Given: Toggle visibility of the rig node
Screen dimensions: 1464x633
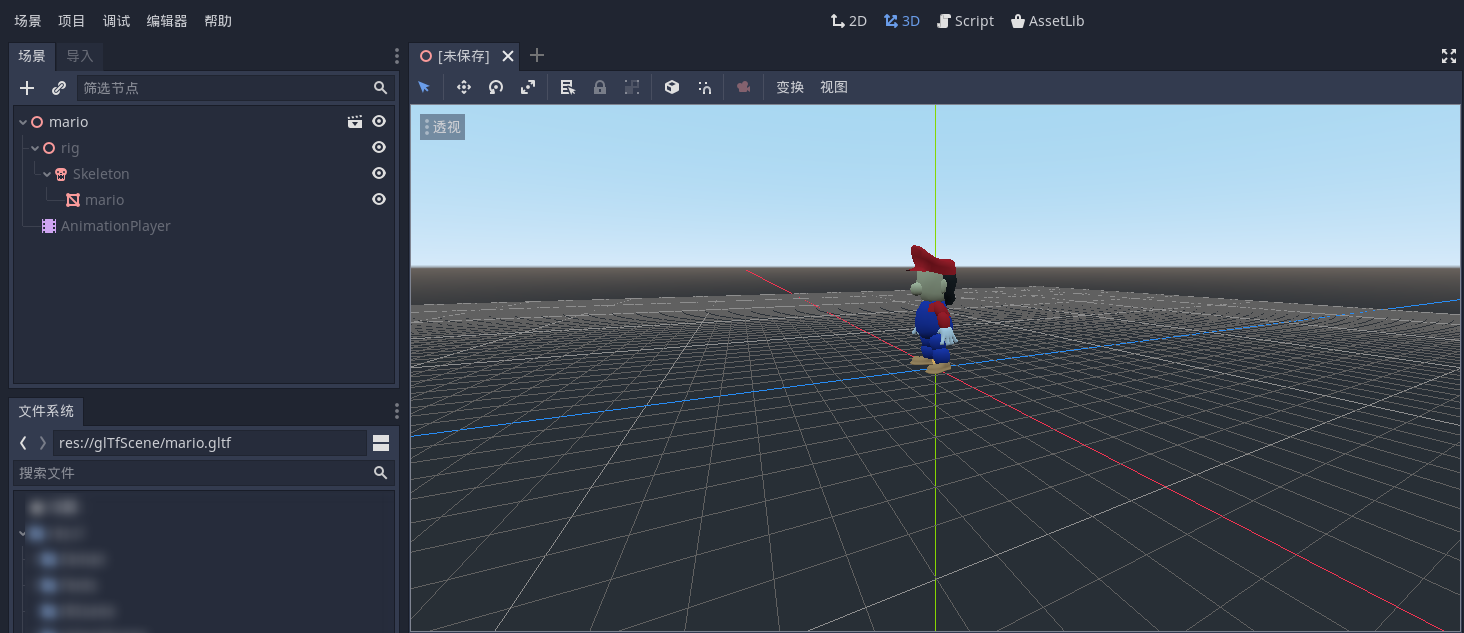Looking at the screenshot, I should pos(379,148).
